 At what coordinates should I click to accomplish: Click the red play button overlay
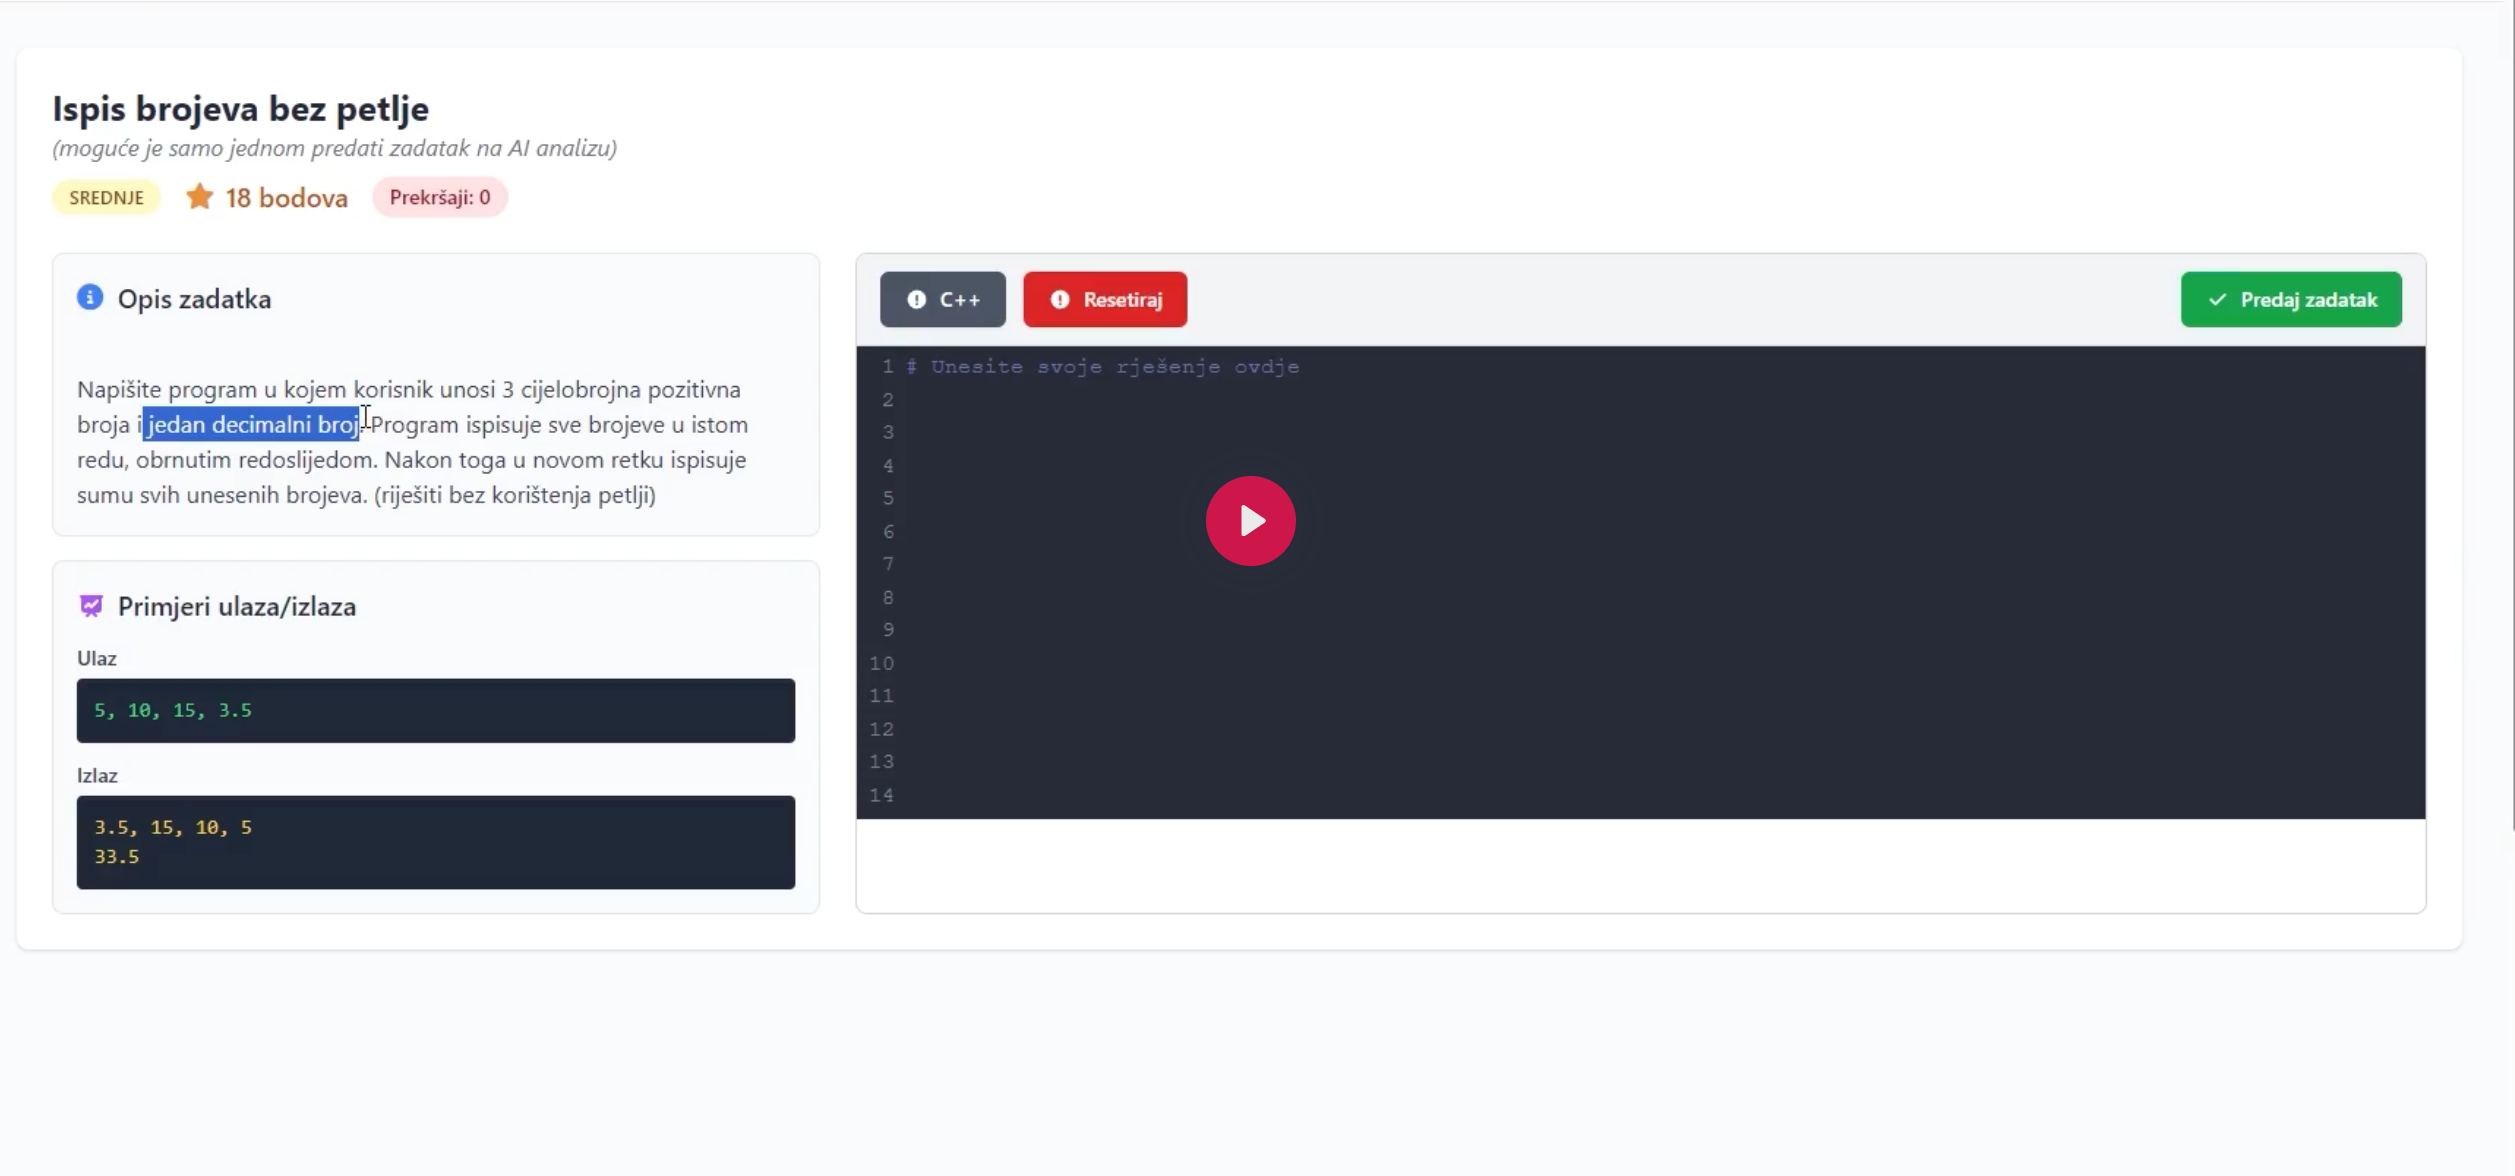pos(1250,520)
